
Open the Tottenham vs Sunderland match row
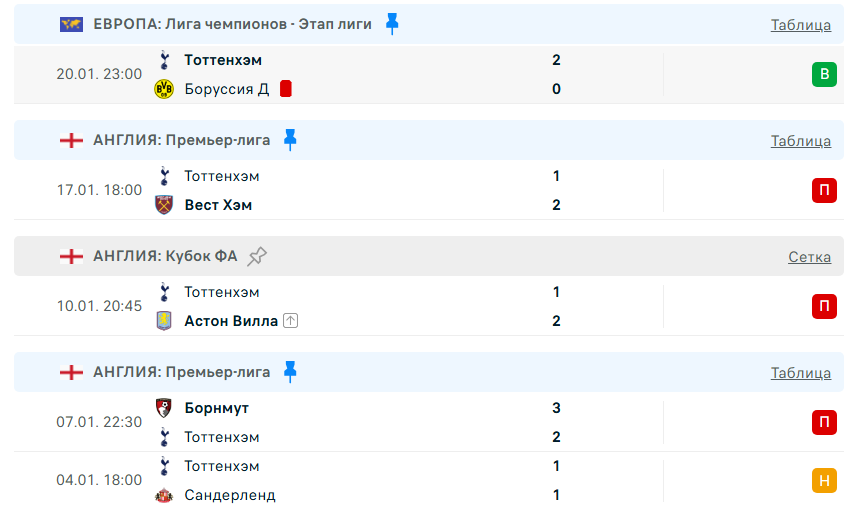(400, 480)
